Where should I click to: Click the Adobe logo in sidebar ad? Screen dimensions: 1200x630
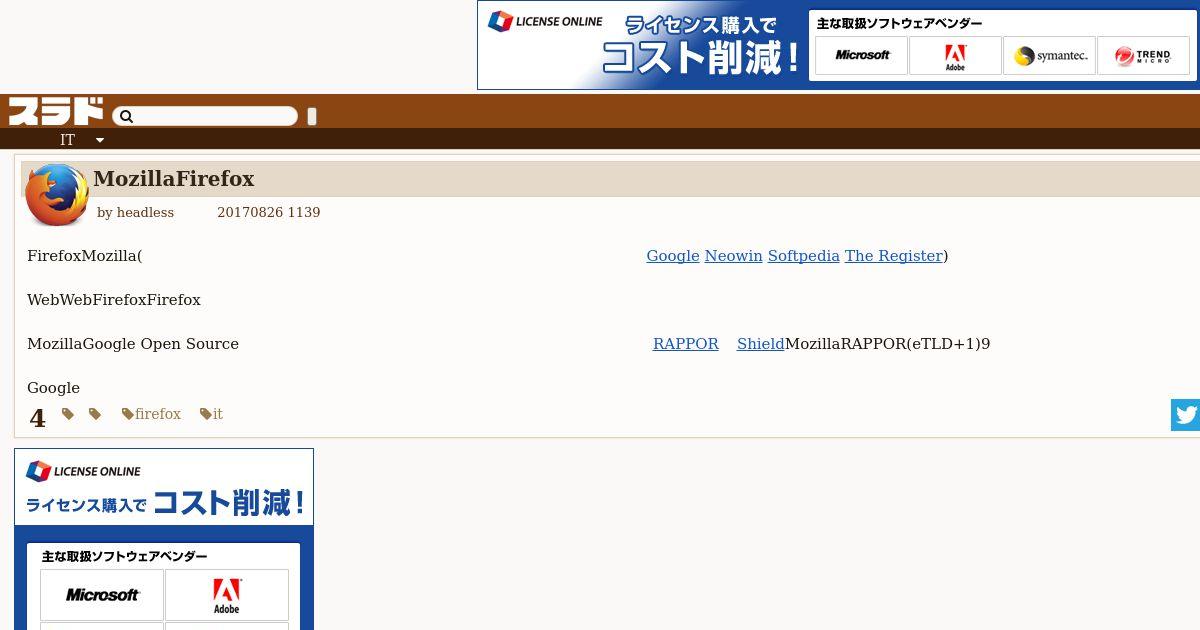tap(227, 595)
